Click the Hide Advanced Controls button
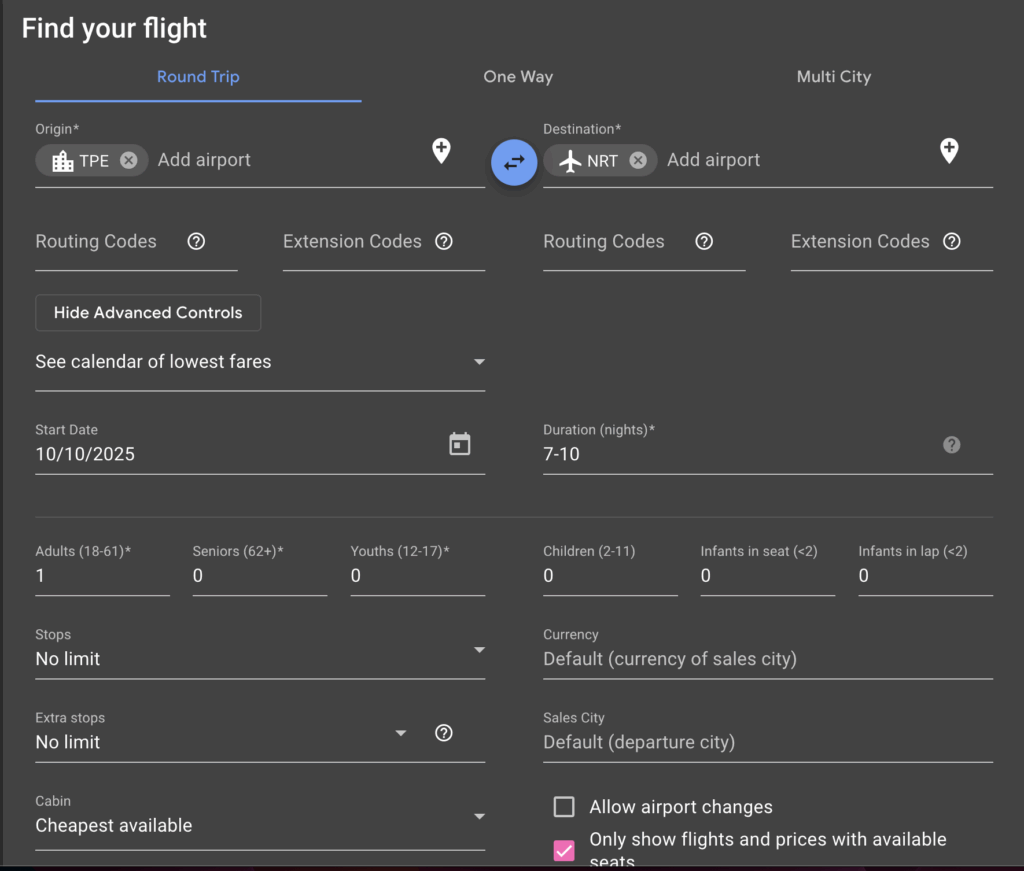Screen dimensions: 1024x871 [x=148, y=313]
